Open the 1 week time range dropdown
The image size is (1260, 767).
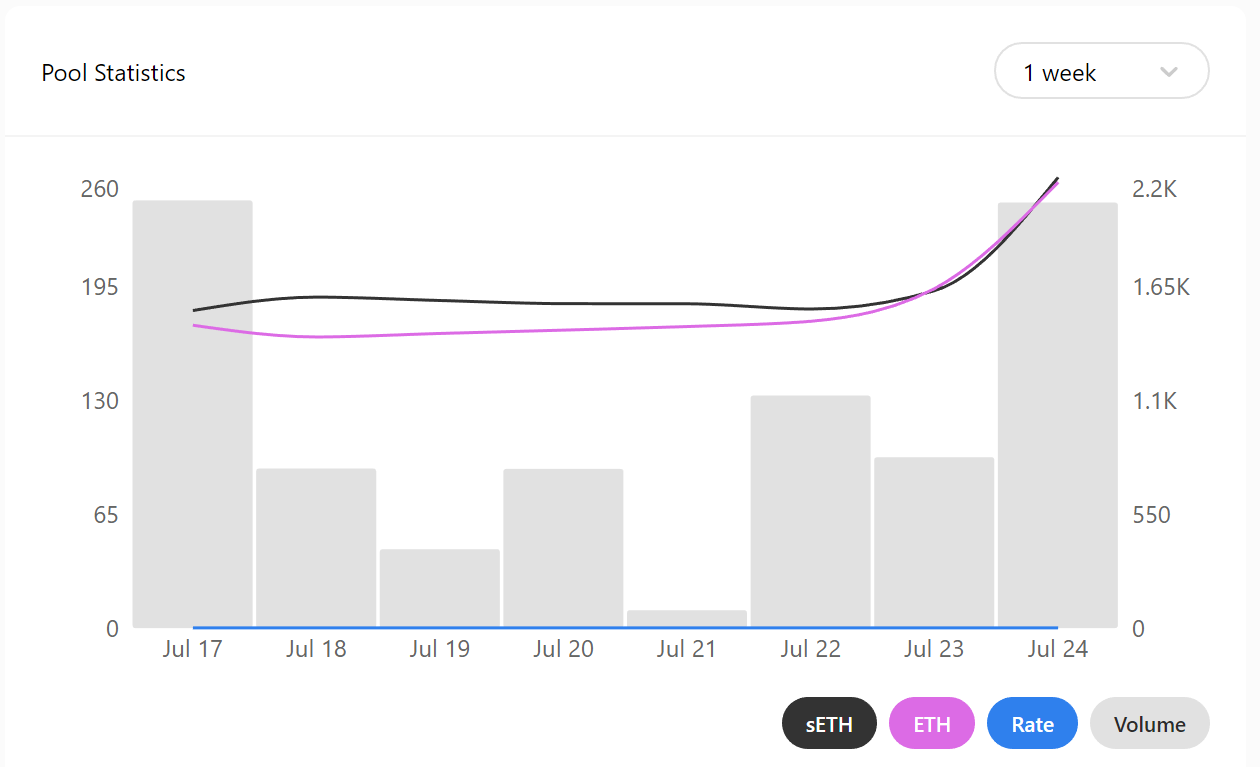click(1101, 71)
